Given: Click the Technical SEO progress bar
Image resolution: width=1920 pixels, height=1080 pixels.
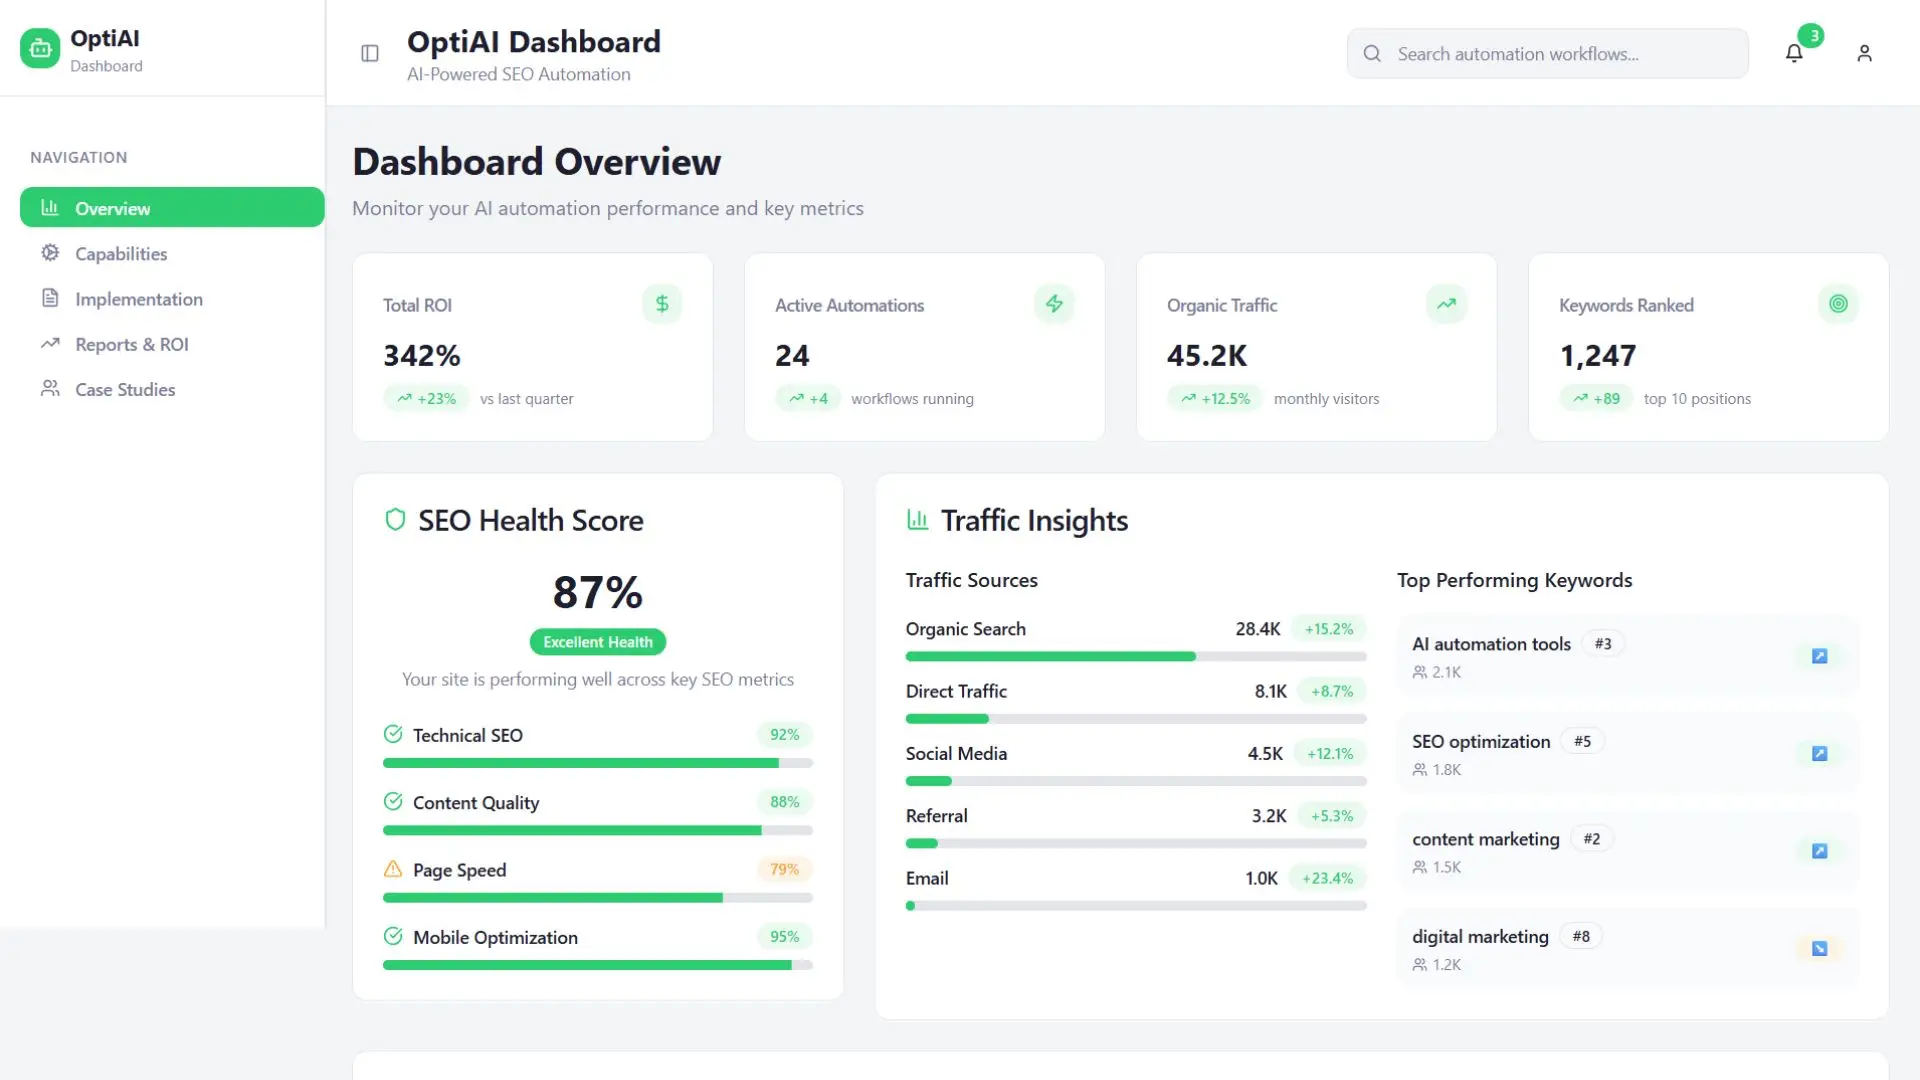Looking at the screenshot, I should point(598,763).
